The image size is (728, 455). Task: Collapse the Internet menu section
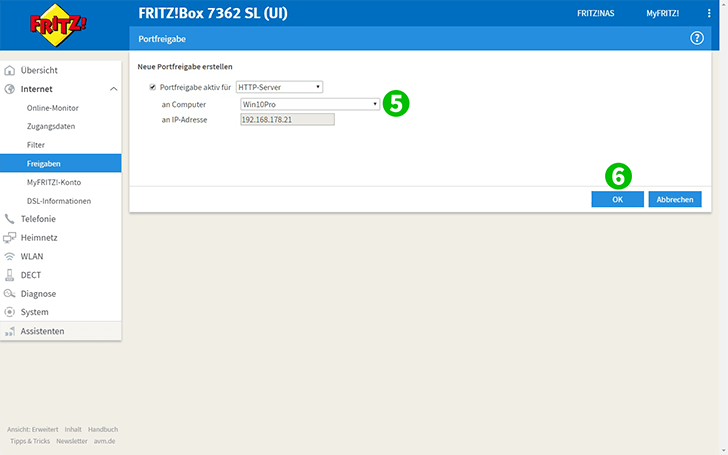tap(113, 89)
